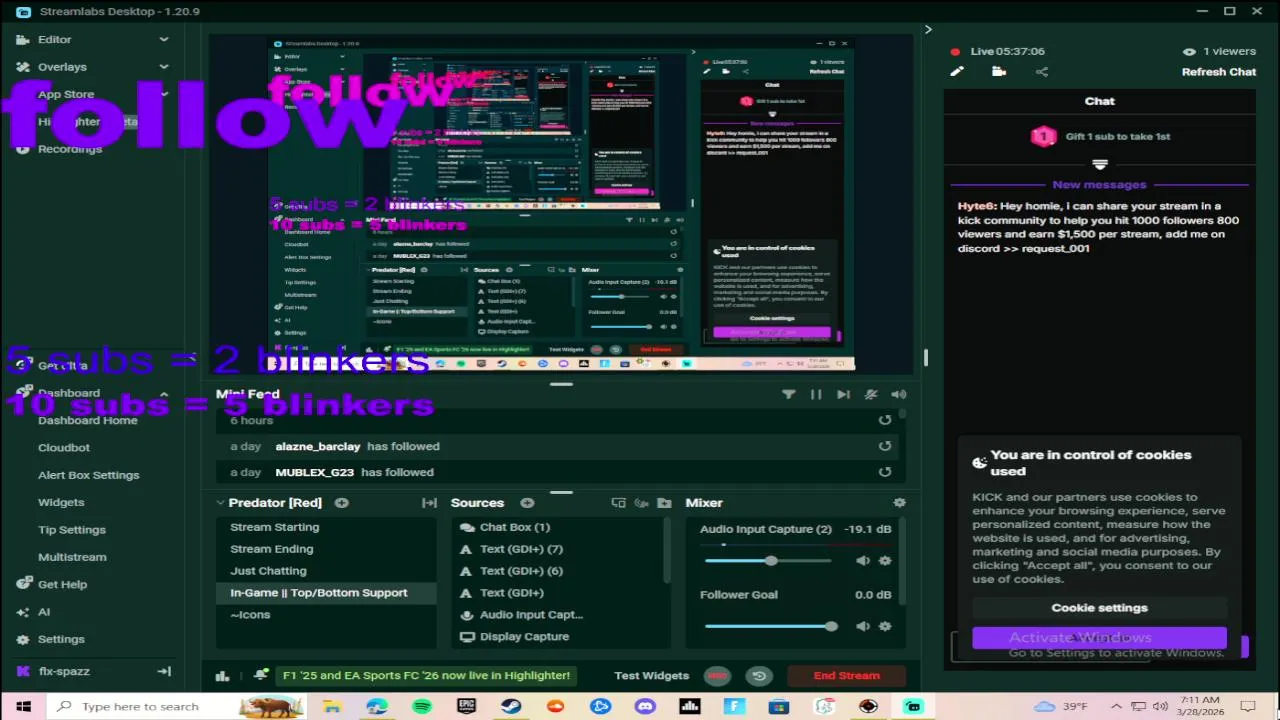This screenshot has height=720, width=1280.
Task: Click Test Widgets
Action: (651, 676)
